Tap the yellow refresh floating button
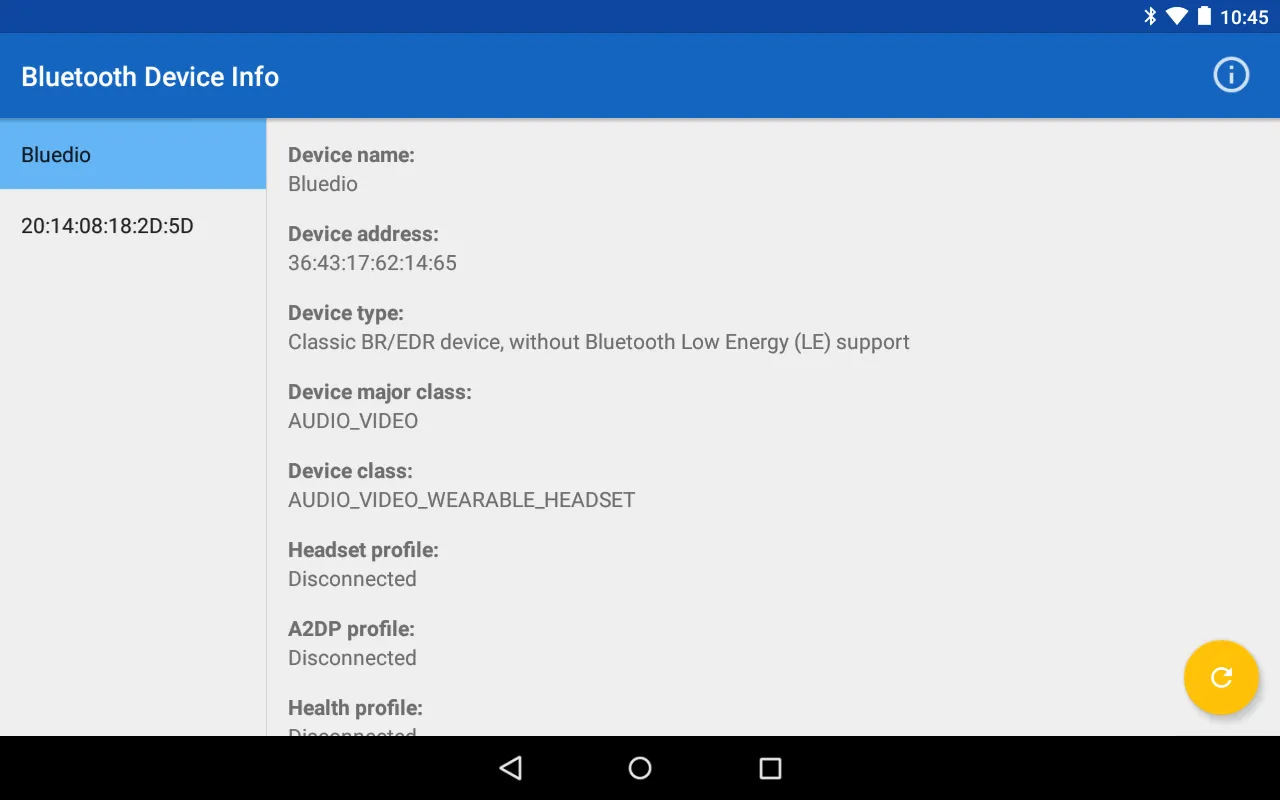The image size is (1280, 800). [1221, 677]
